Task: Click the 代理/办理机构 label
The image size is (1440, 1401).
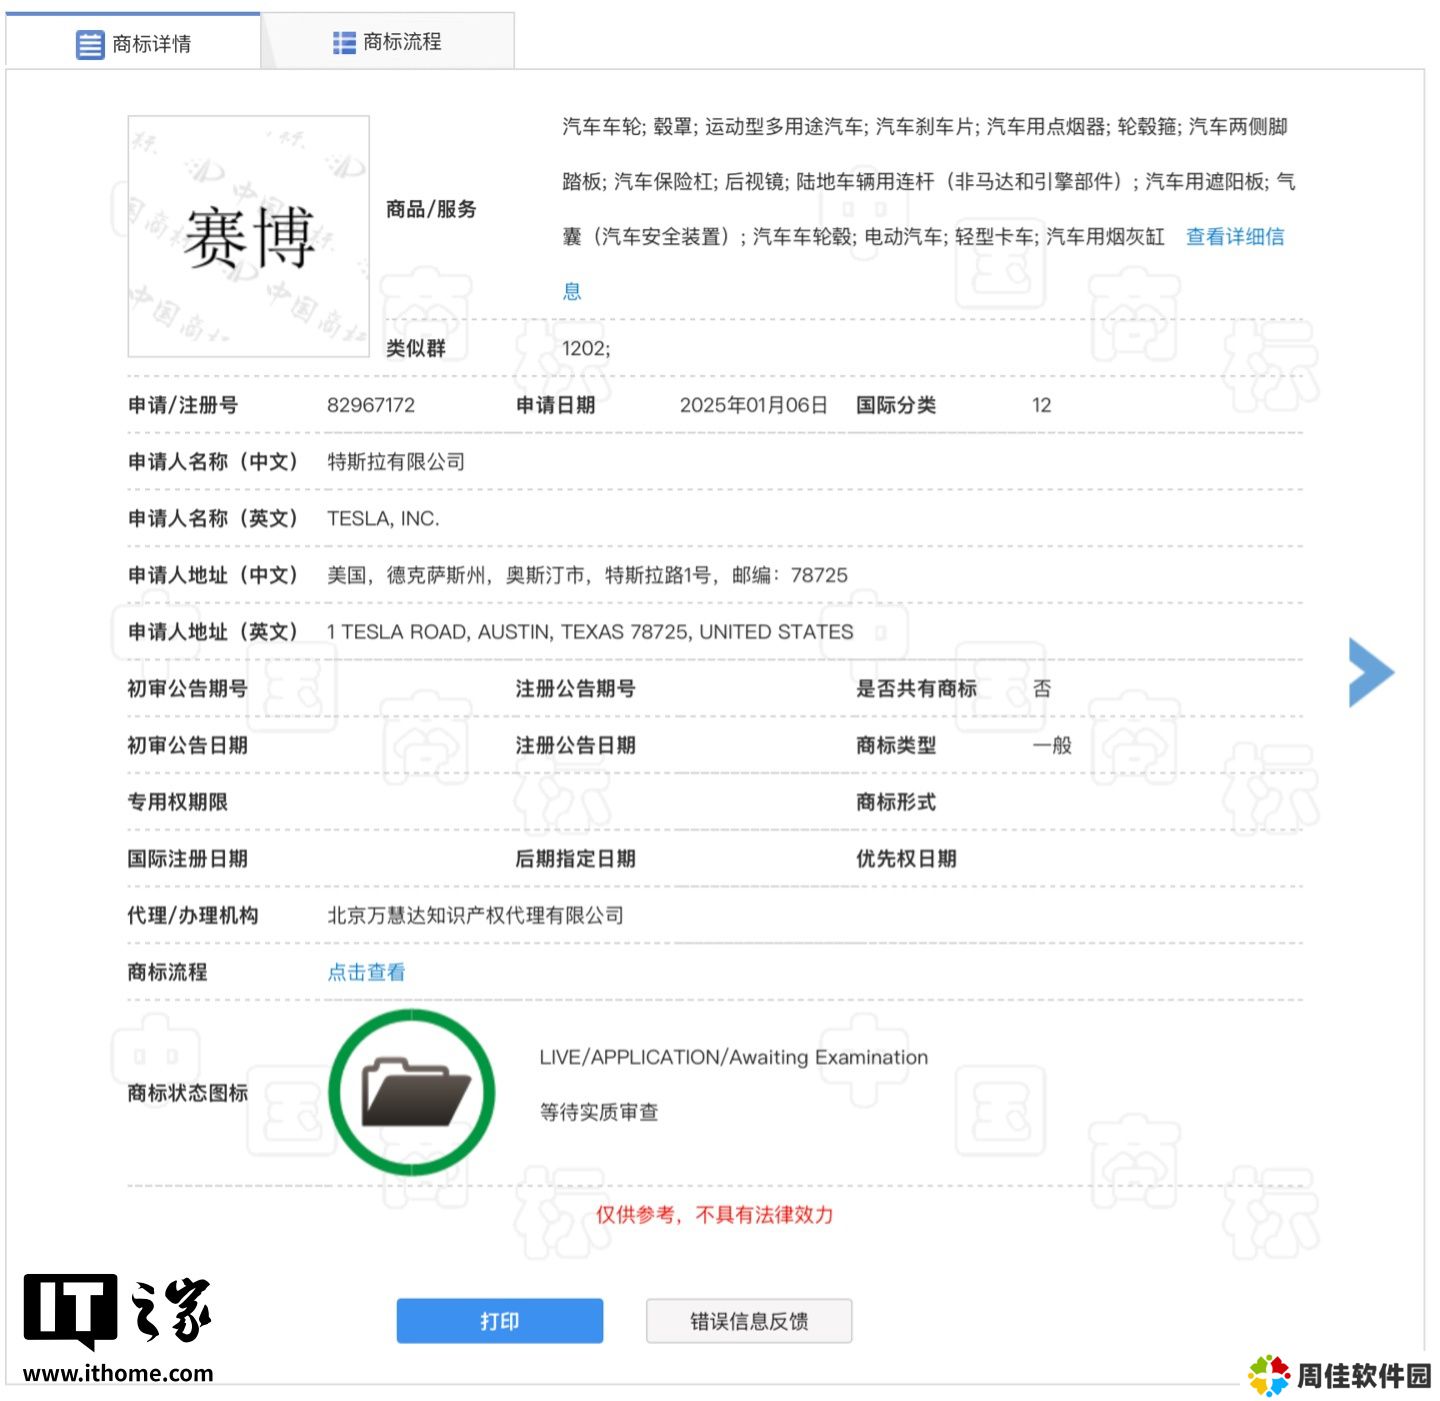Action: click(x=192, y=915)
